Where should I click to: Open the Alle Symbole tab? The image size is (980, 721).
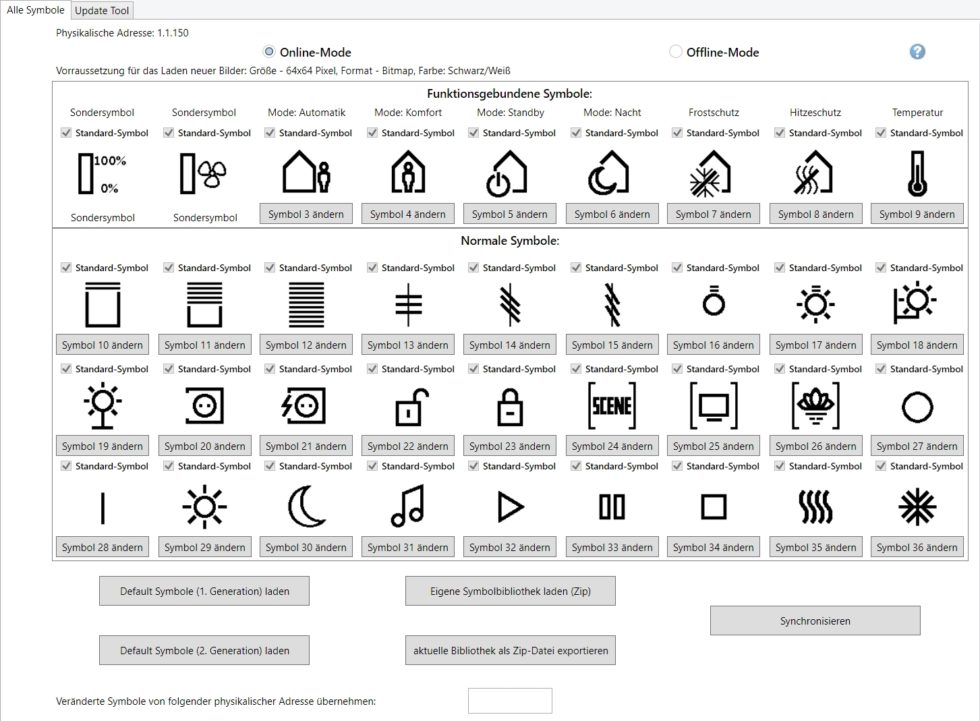tap(35, 10)
